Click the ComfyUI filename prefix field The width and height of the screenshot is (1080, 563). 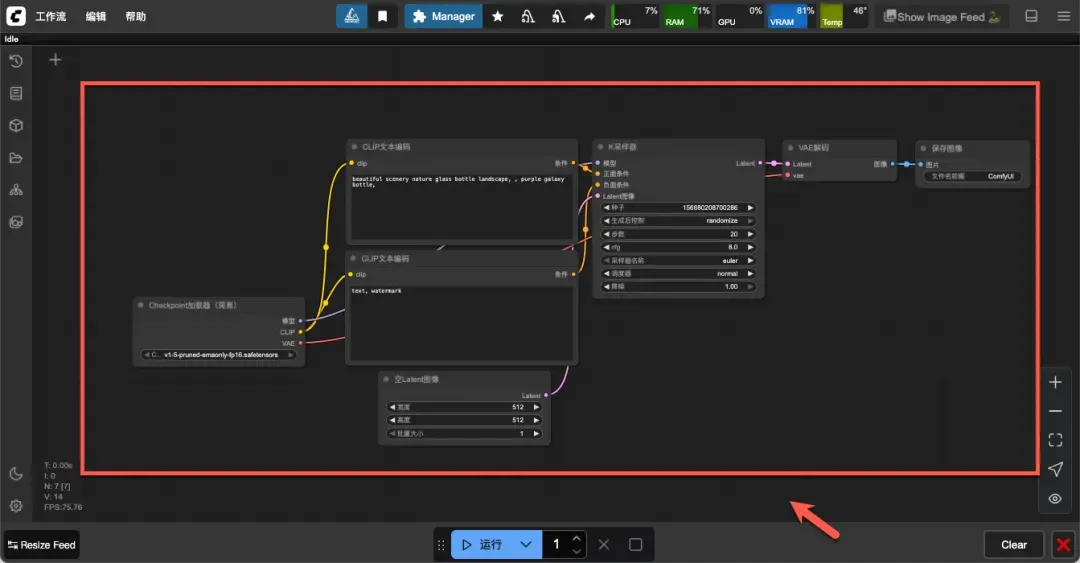(x=973, y=176)
